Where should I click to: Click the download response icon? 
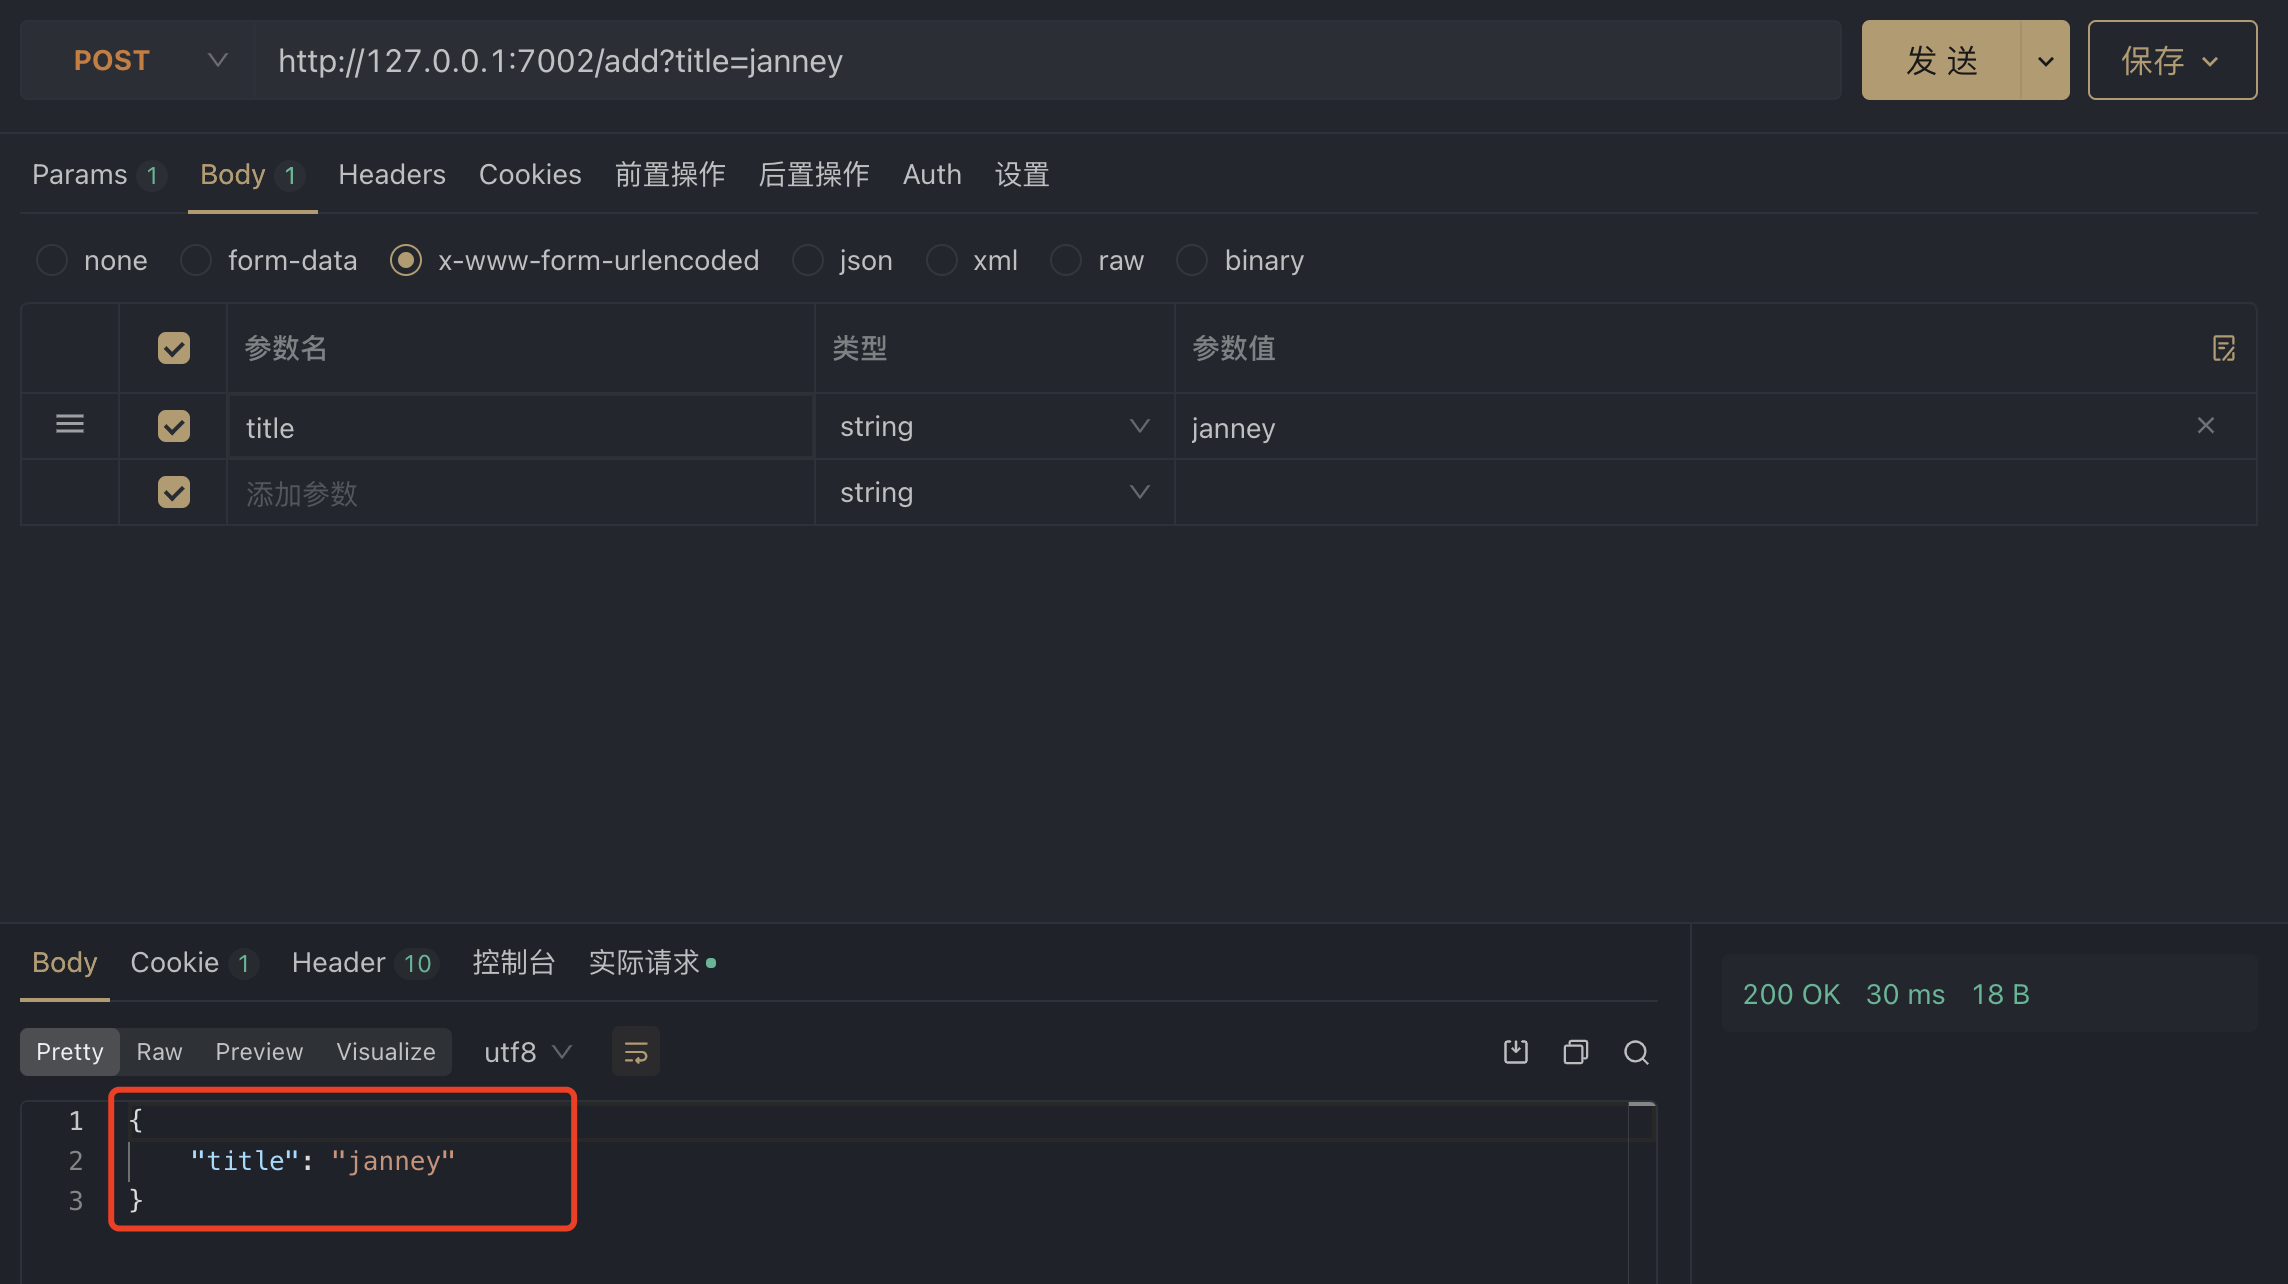[1516, 1052]
